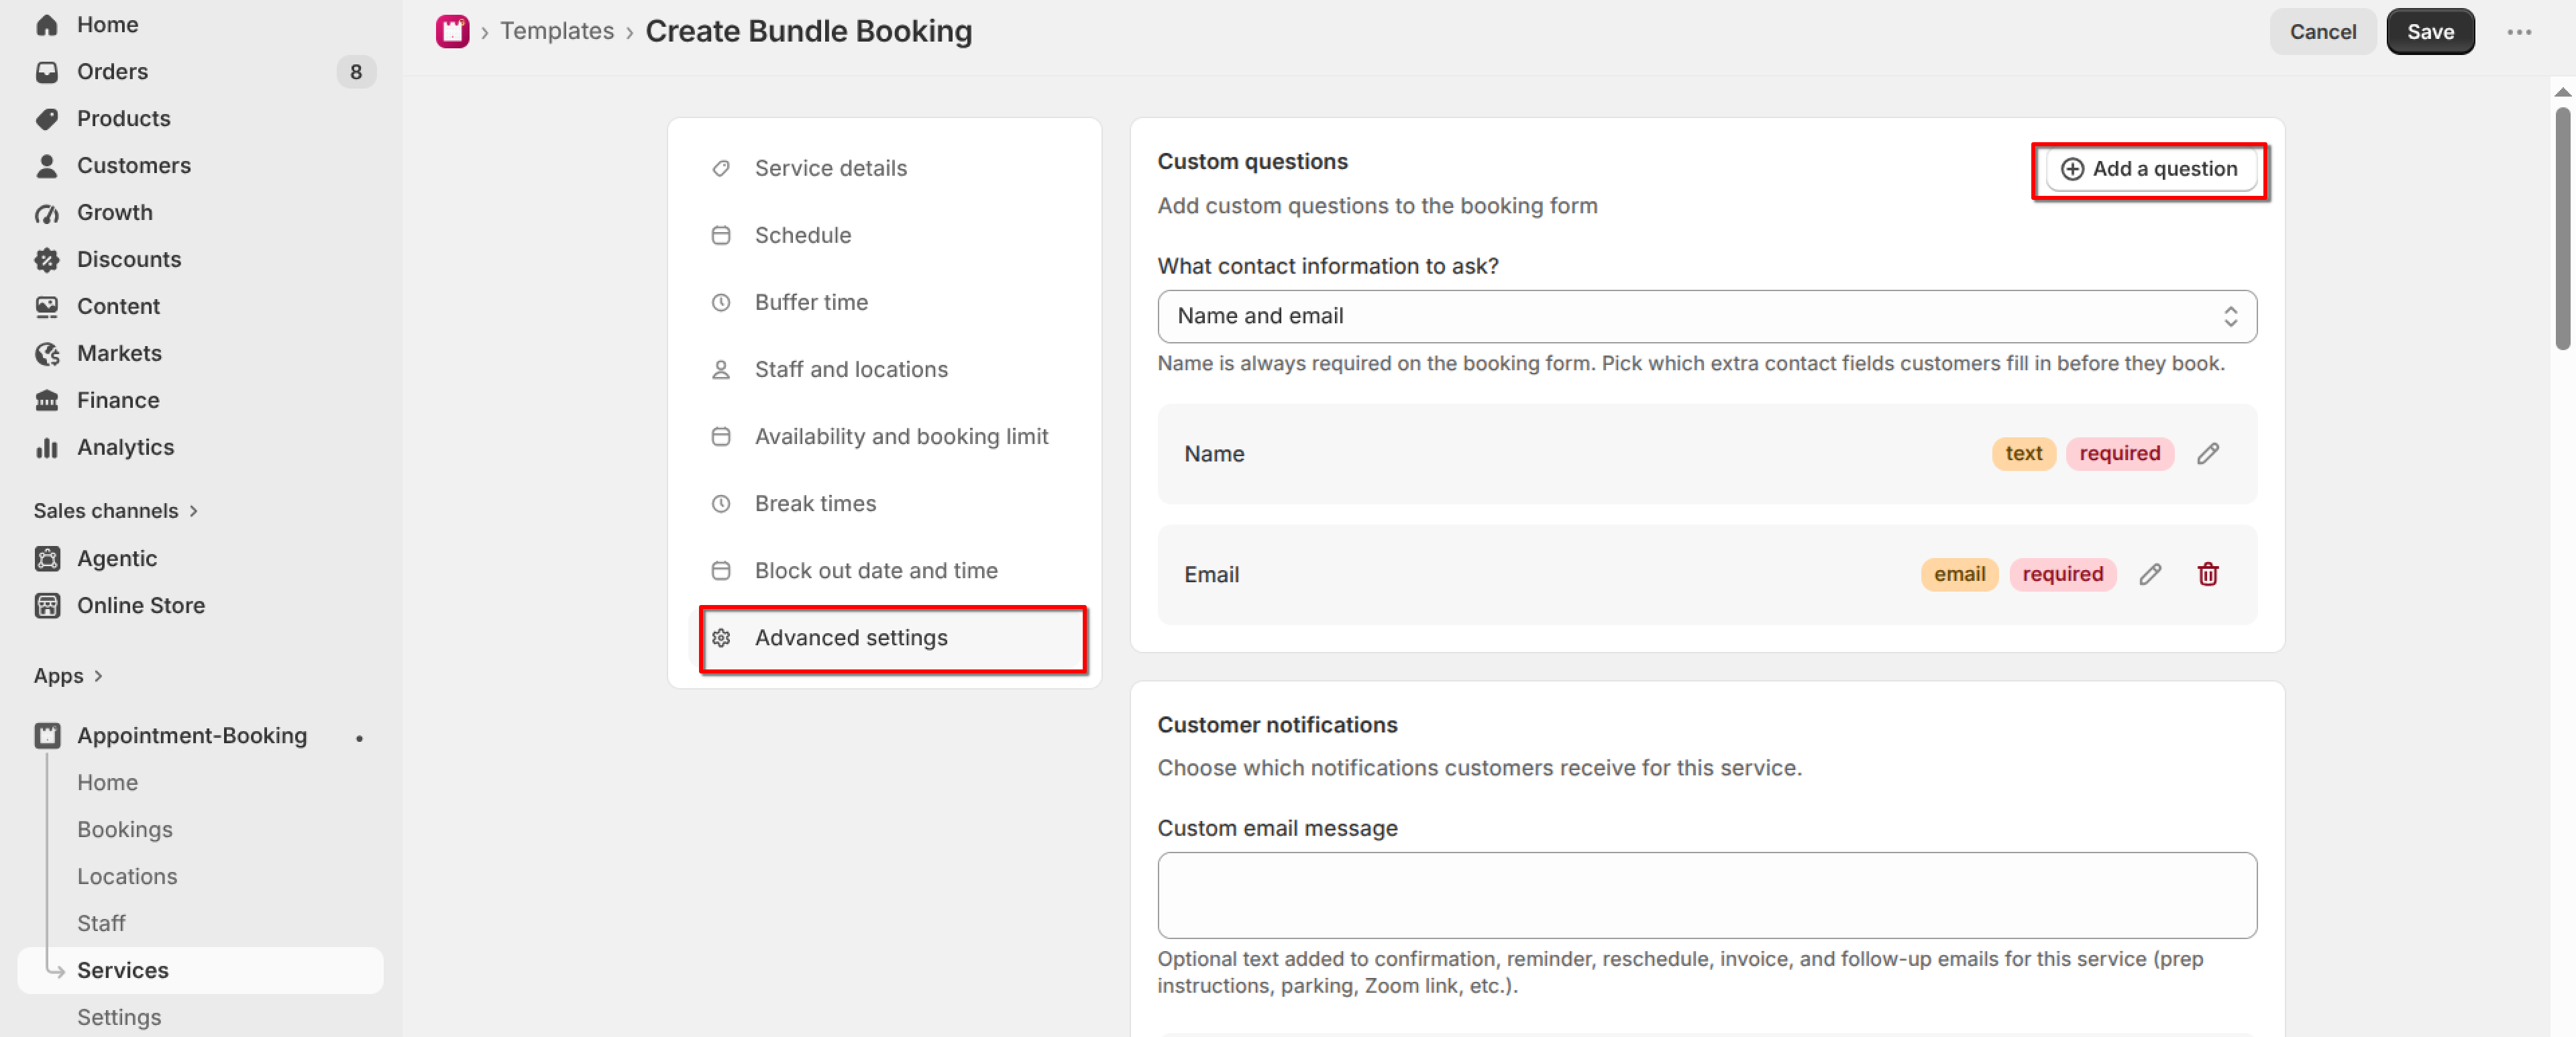
Task: Click the Content image icon
Action: click(47, 307)
